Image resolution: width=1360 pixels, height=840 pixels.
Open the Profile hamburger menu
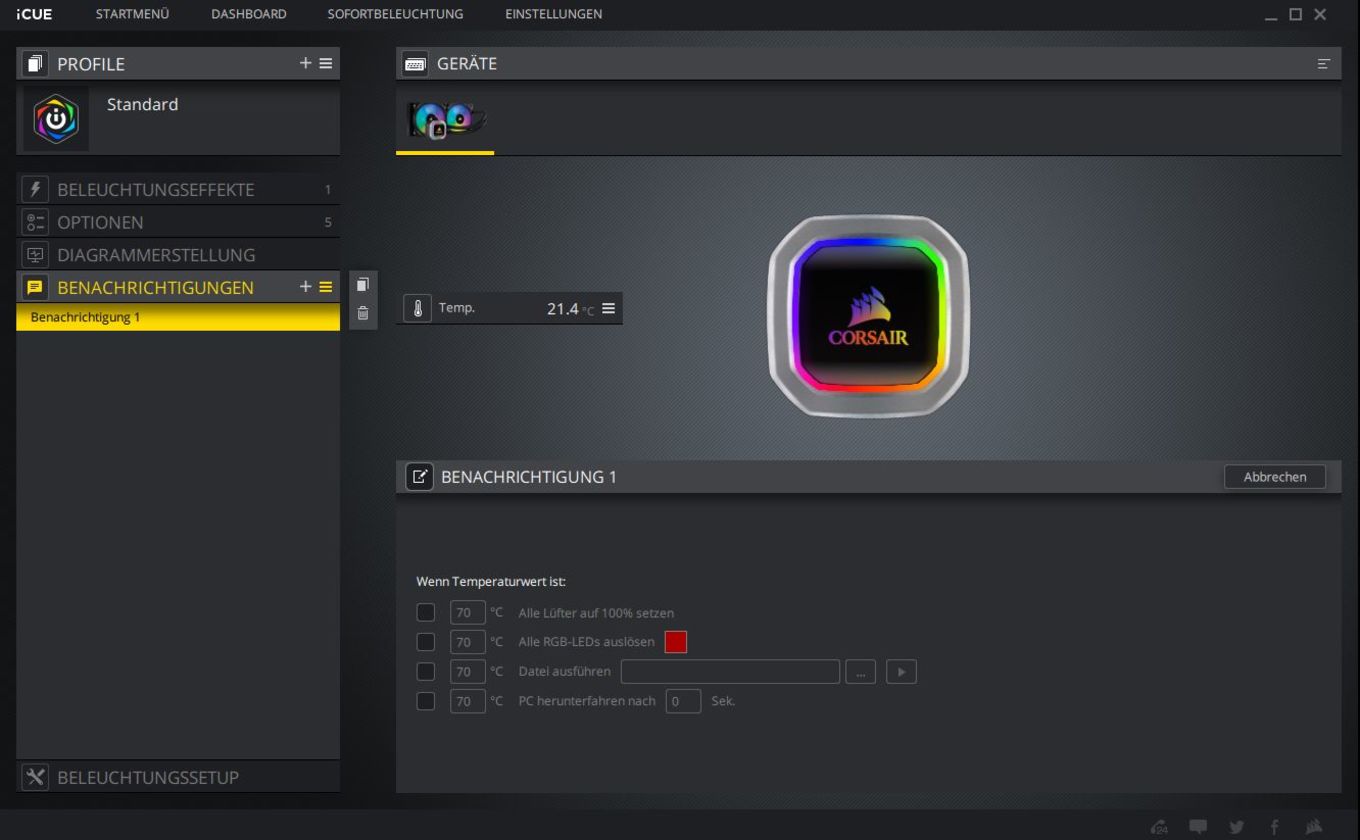326,63
